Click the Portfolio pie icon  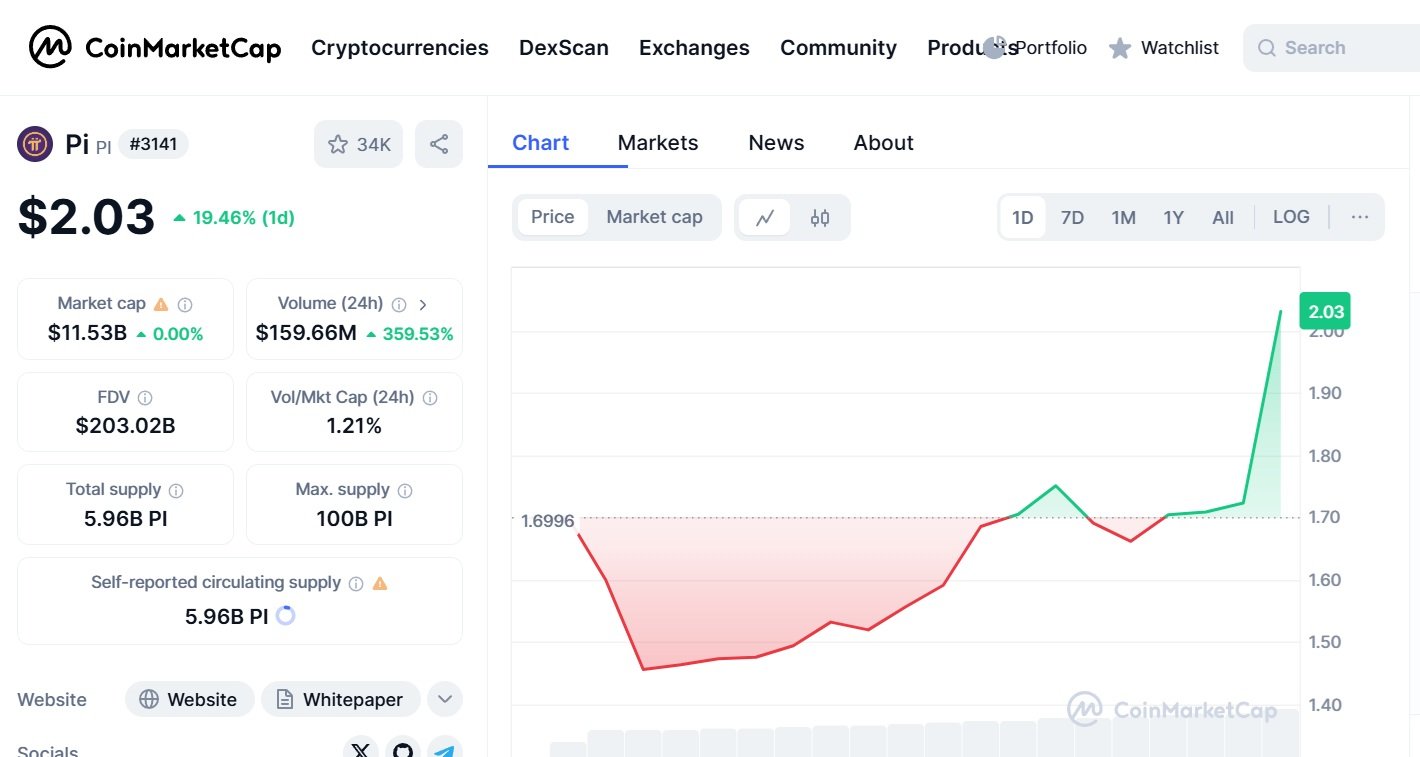[994, 47]
